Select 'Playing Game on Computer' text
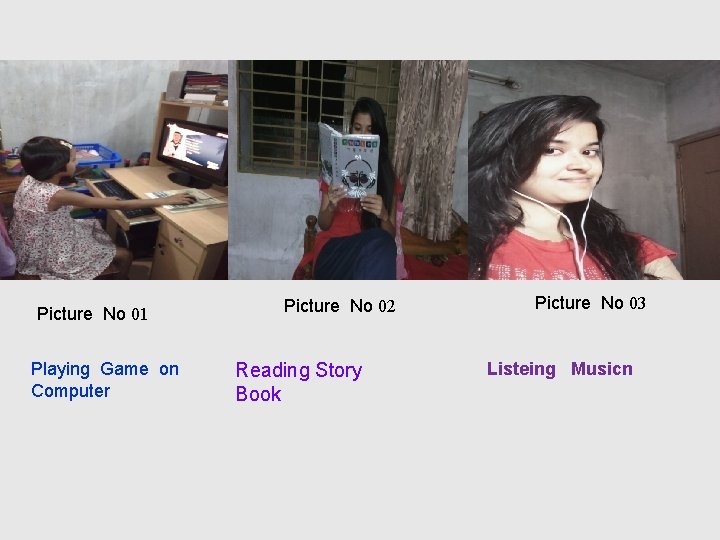The width and height of the screenshot is (720, 540). click(x=105, y=380)
